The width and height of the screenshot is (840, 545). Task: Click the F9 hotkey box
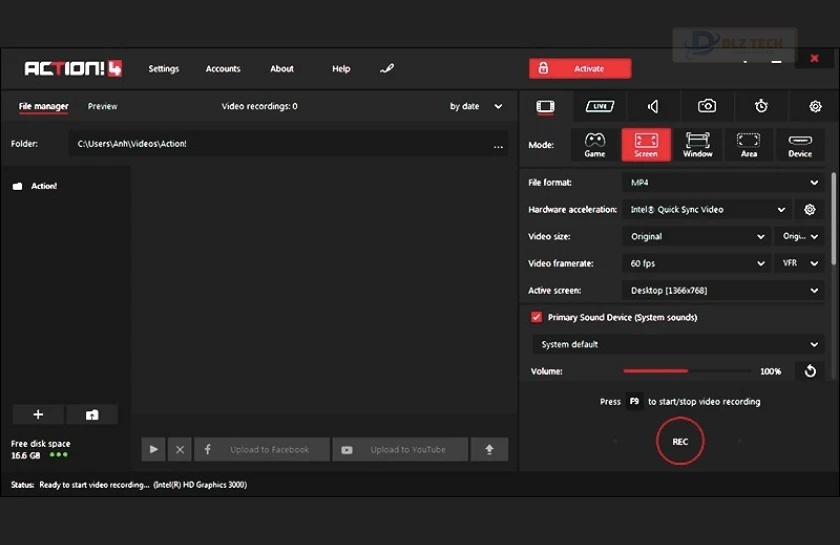point(634,401)
